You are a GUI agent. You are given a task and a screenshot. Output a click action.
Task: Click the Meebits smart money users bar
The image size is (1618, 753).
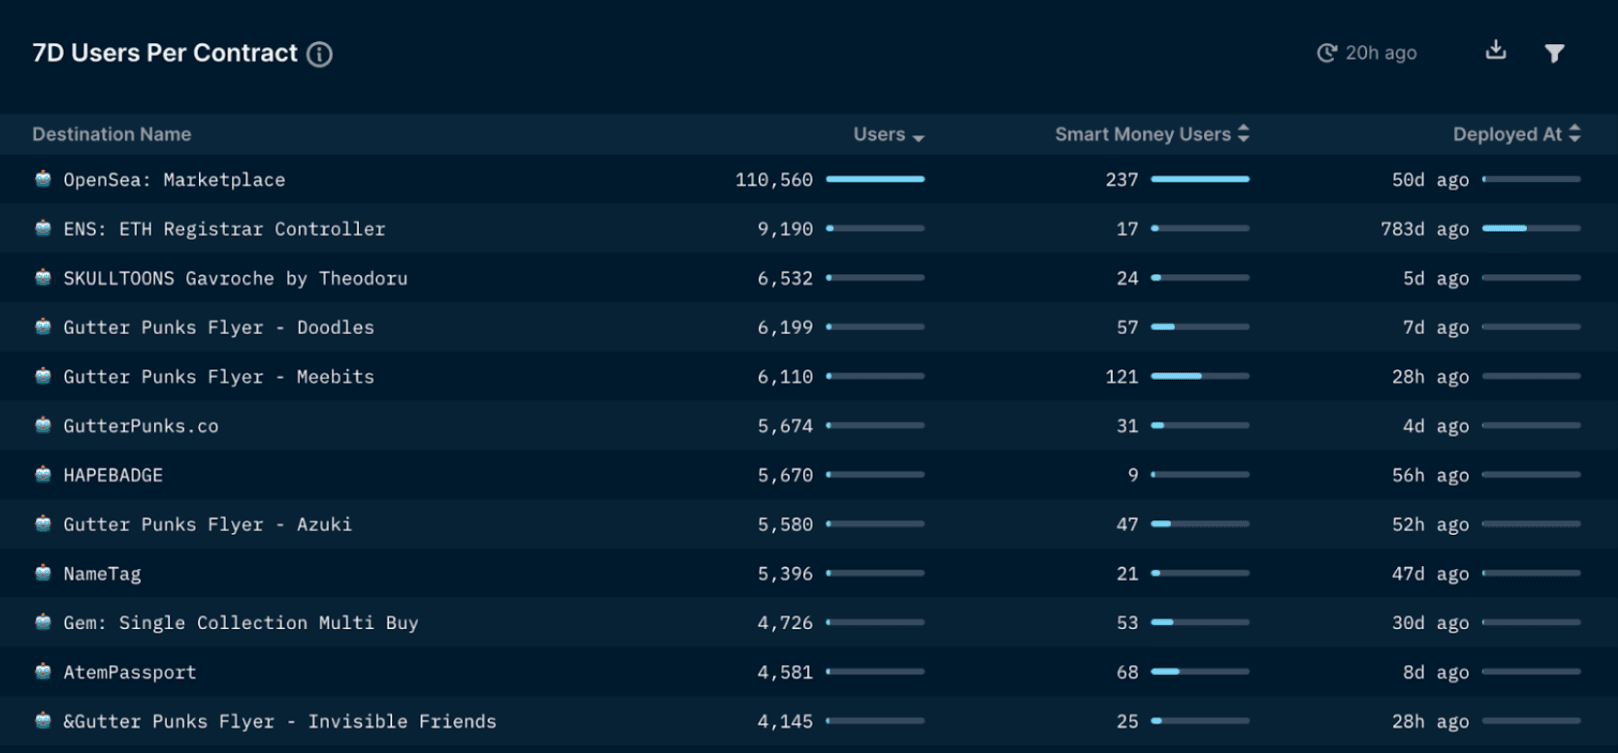pyautogui.click(x=1200, y=376)
